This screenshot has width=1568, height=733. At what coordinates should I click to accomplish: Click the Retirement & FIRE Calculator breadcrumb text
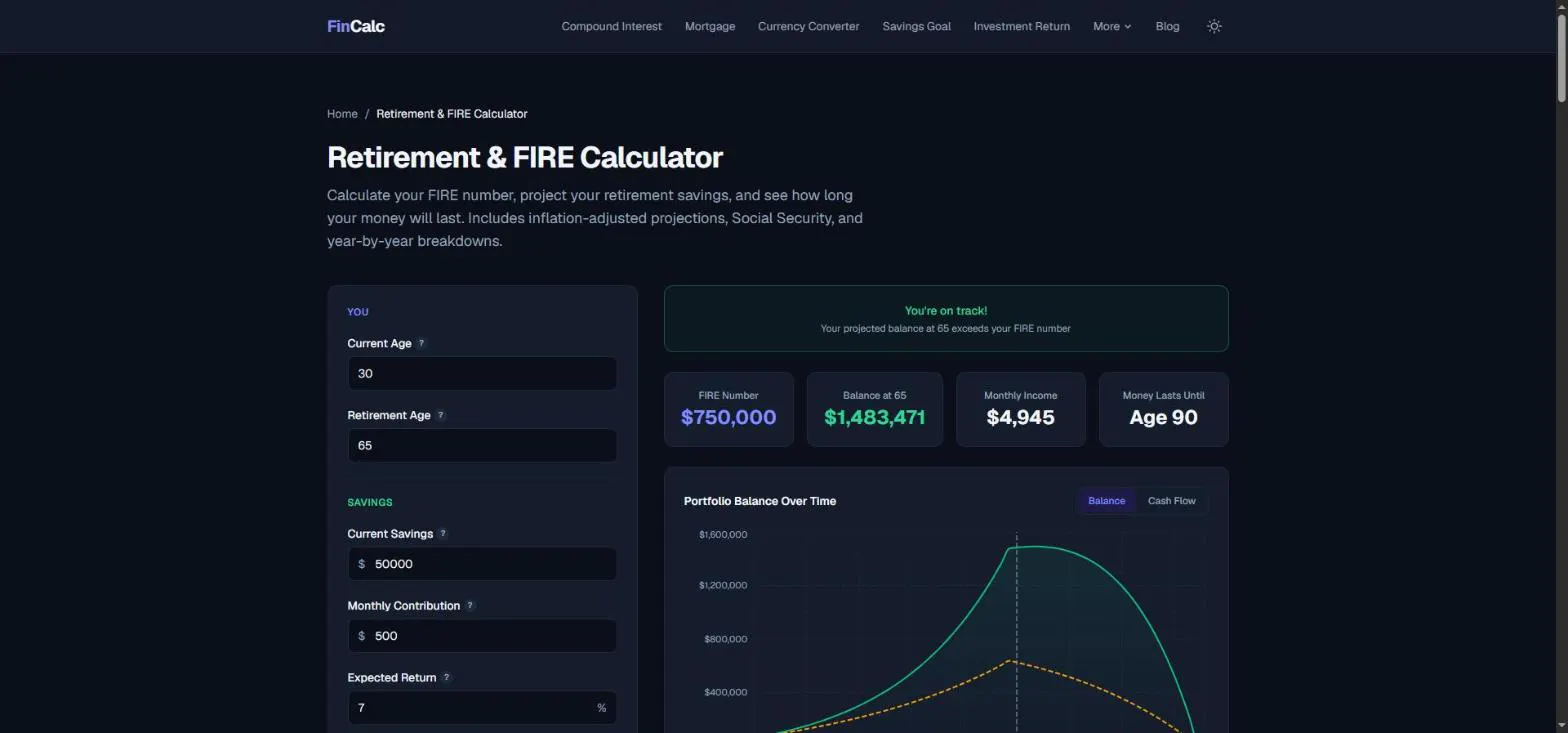(452, 114)
